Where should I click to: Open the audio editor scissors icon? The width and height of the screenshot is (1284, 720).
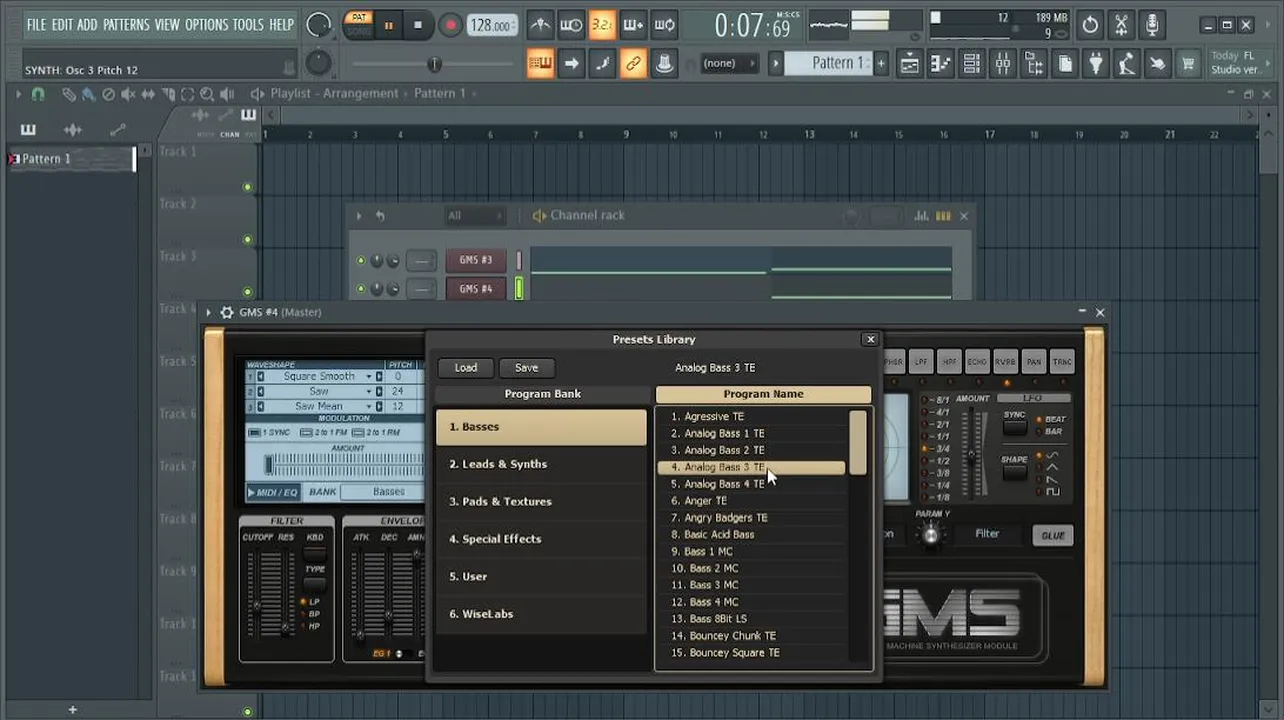coord(1122,25)
